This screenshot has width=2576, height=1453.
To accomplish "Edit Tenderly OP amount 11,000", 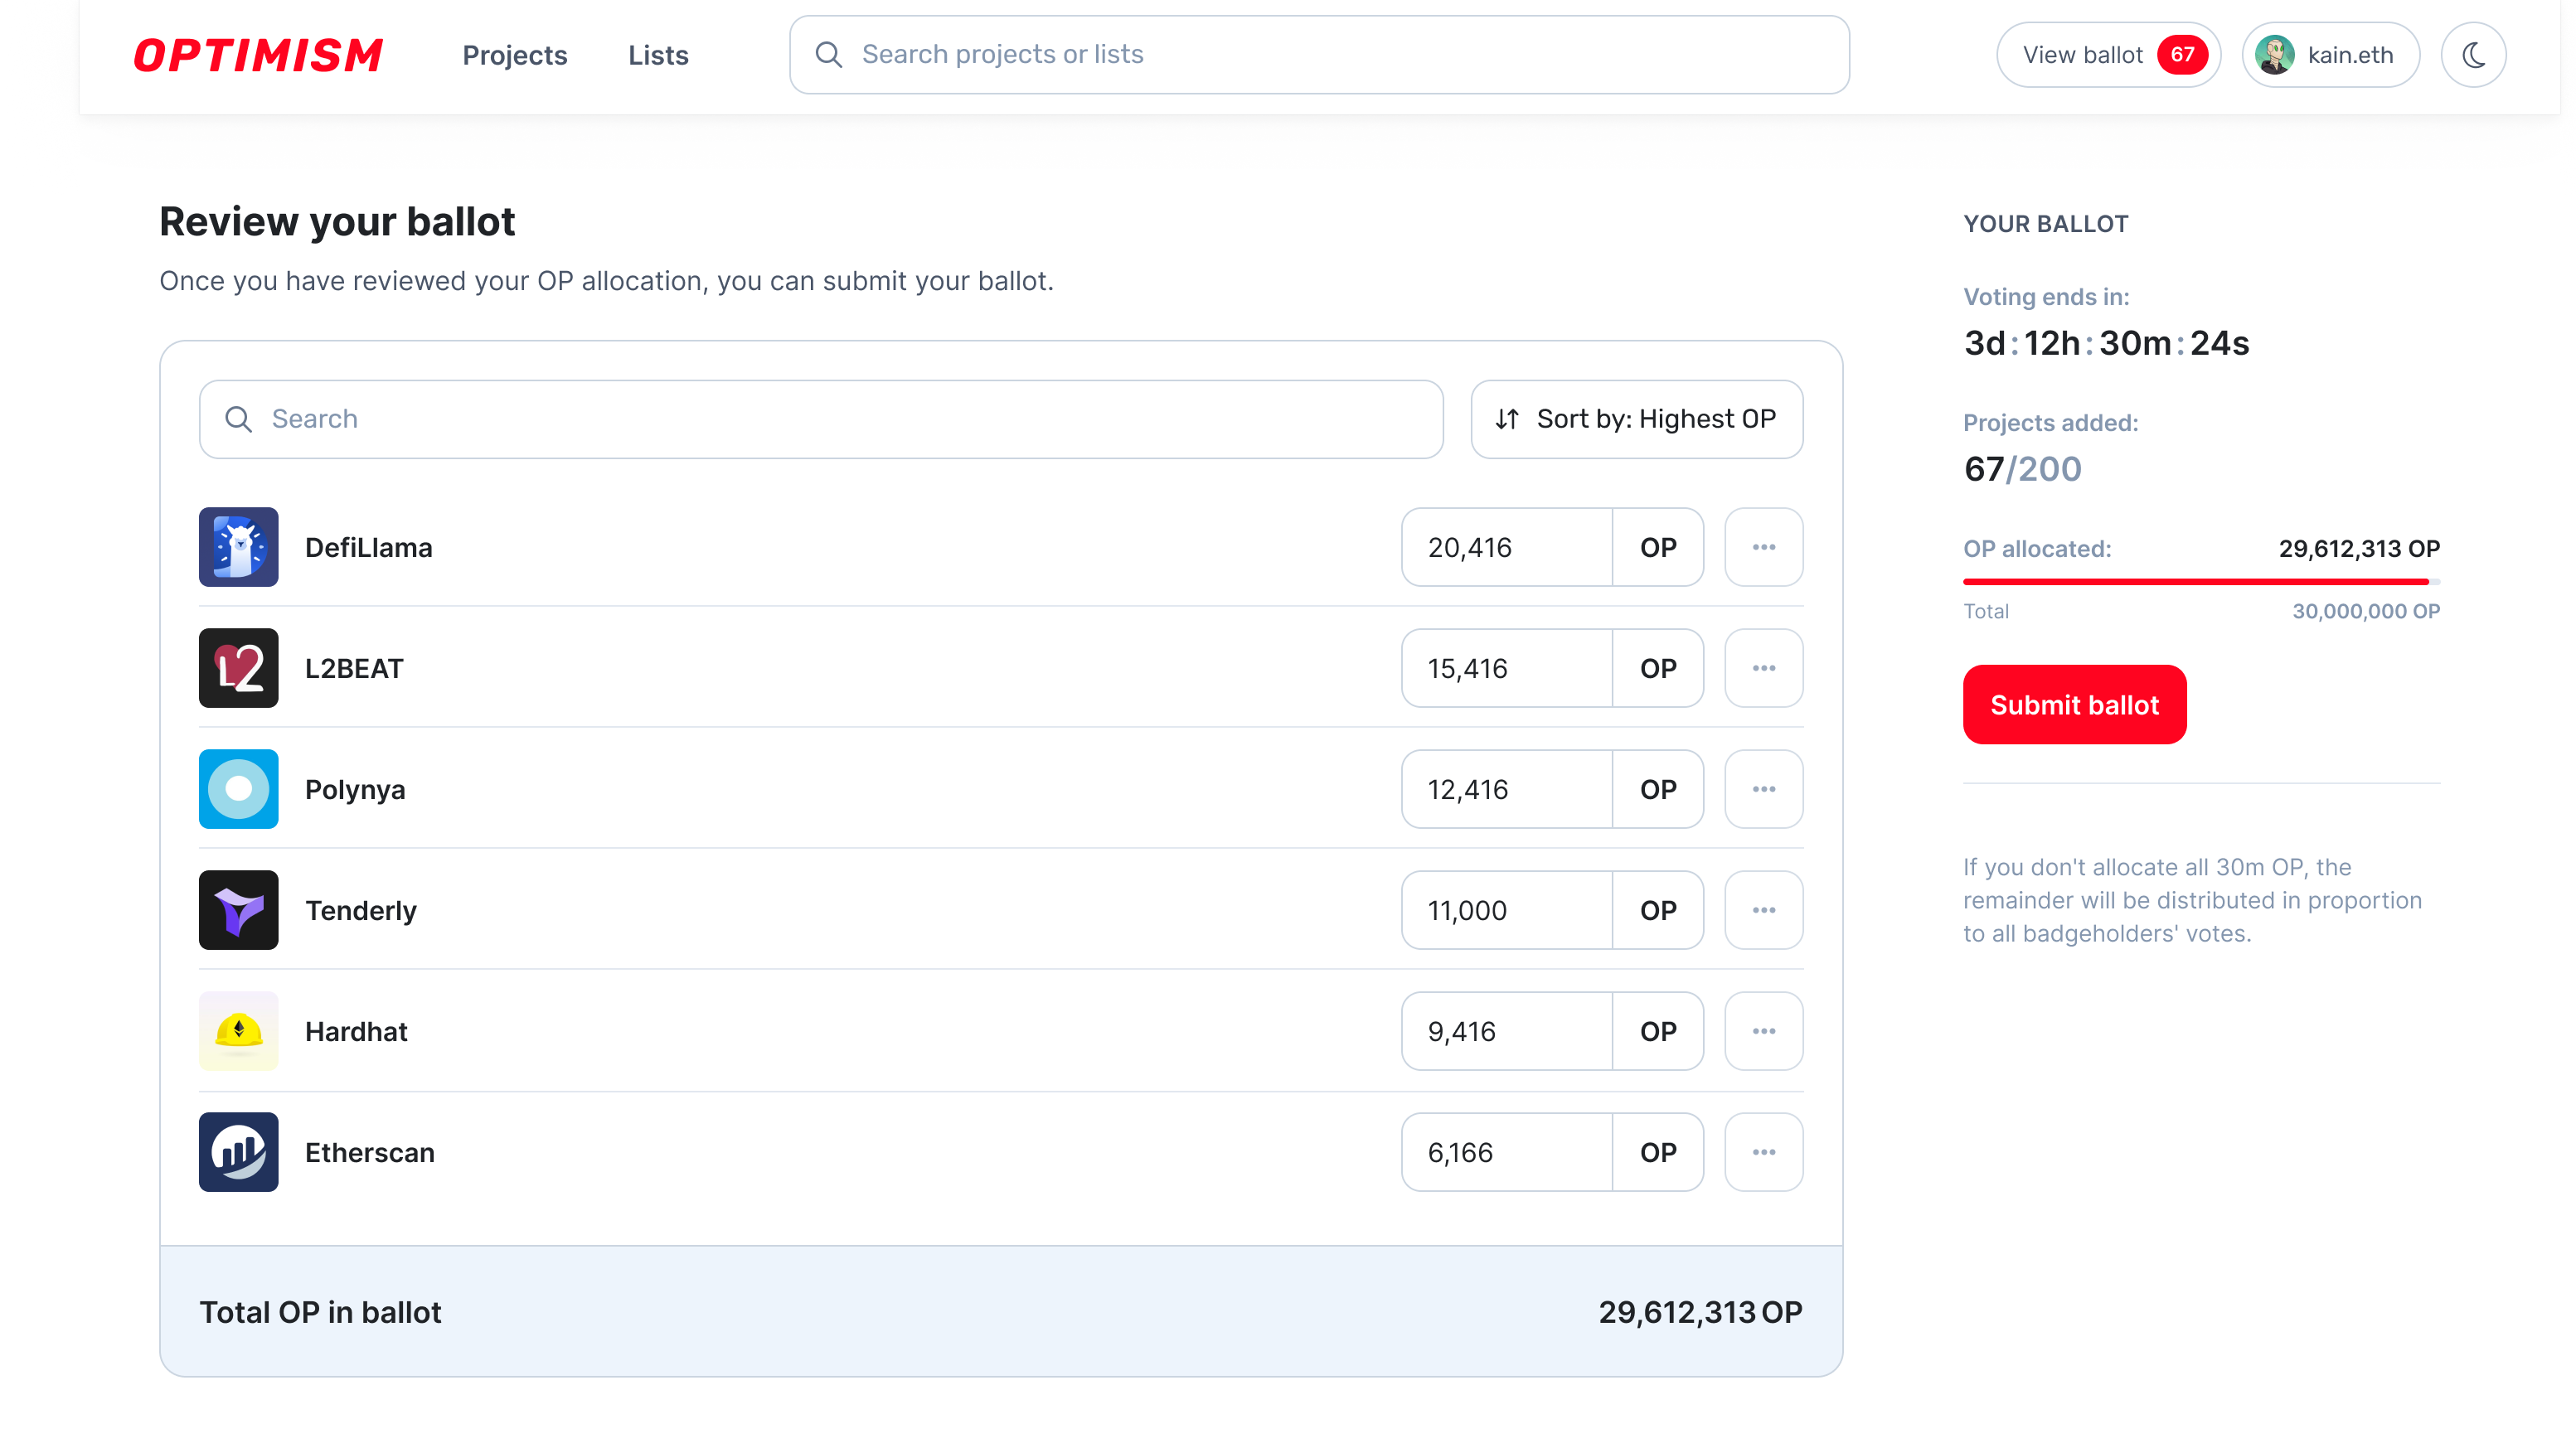I will tap(1507, 910).
